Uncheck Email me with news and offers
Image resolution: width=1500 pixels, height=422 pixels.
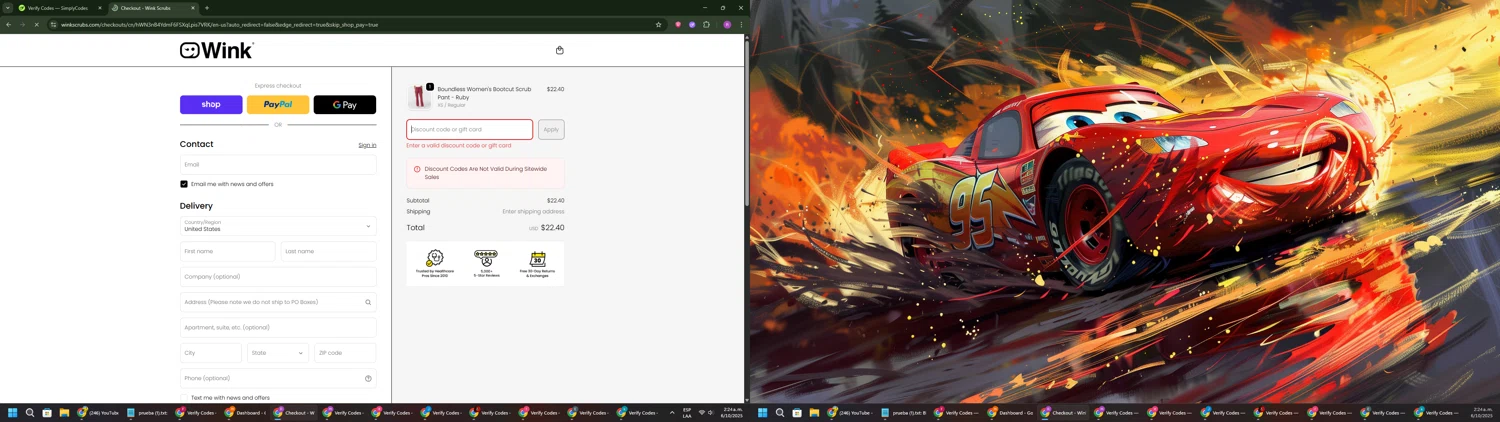pyautogui.click(x=184, y=184)
